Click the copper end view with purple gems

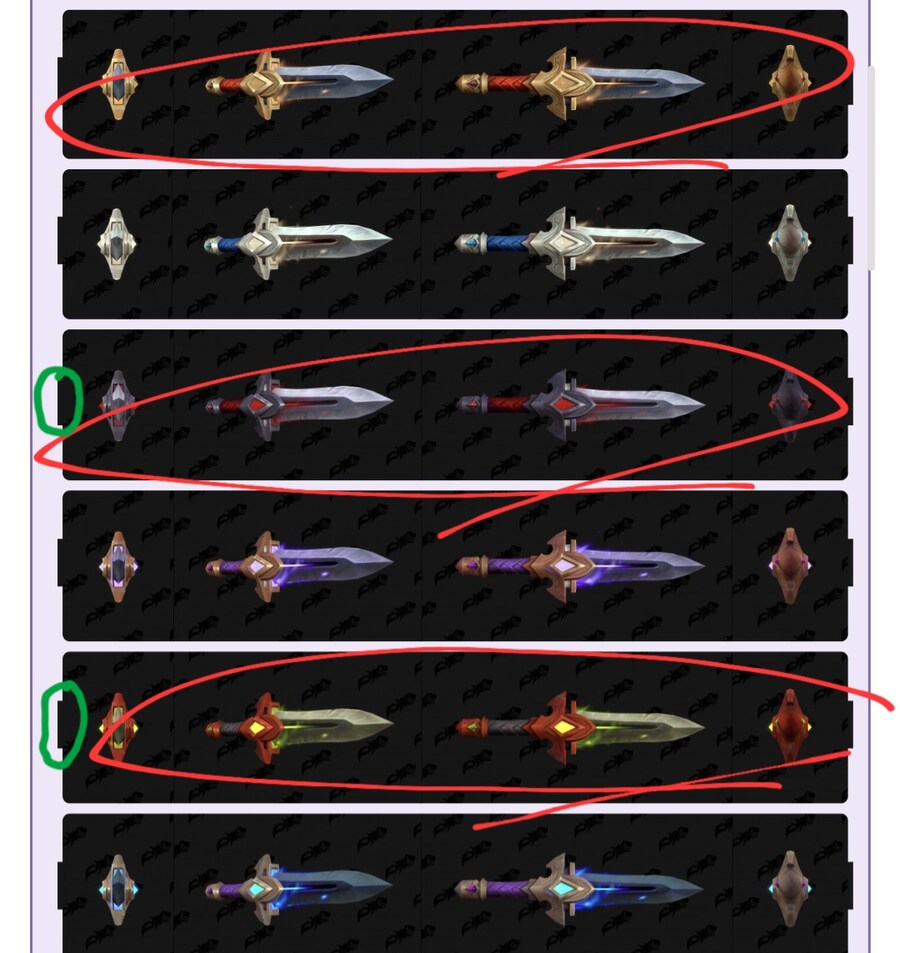789,566
